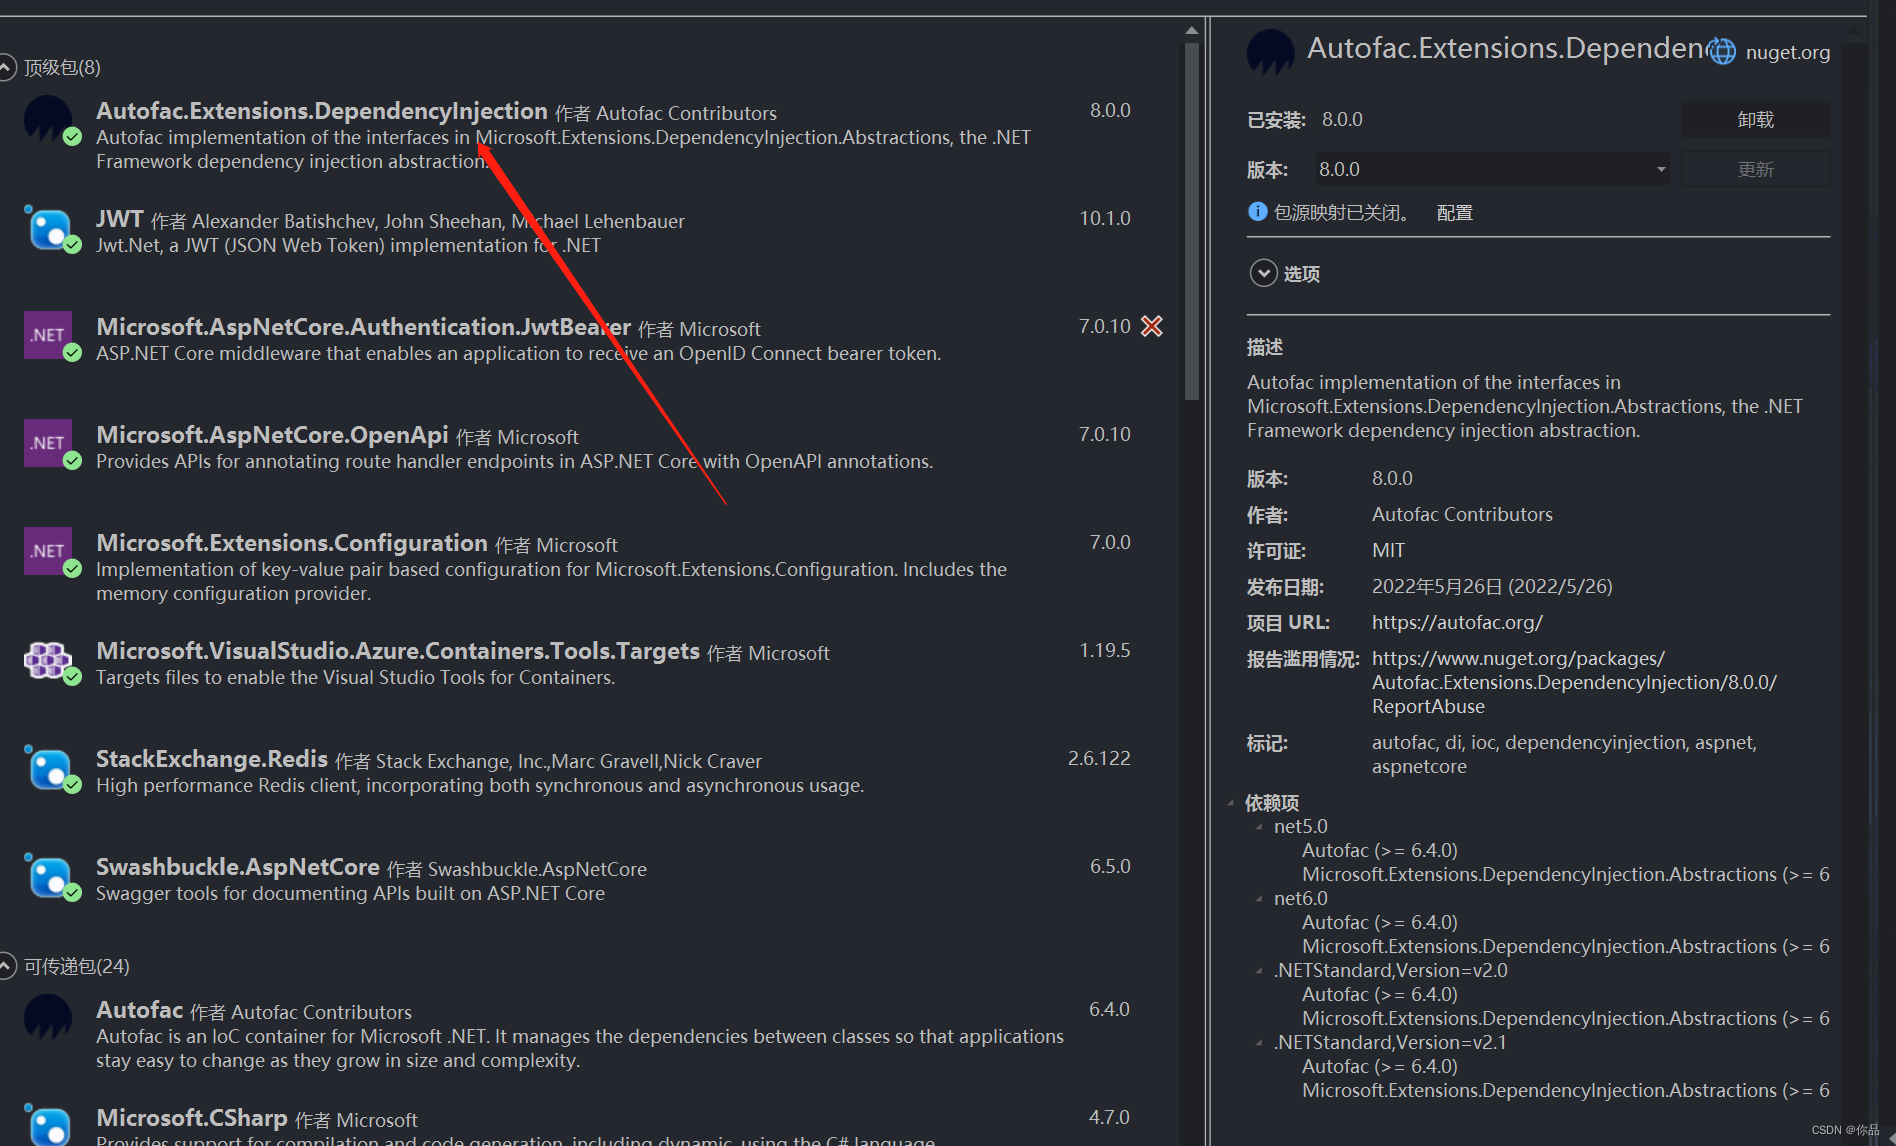Expand the 选项 section

pyautogui.click(x=1263, y=273)
